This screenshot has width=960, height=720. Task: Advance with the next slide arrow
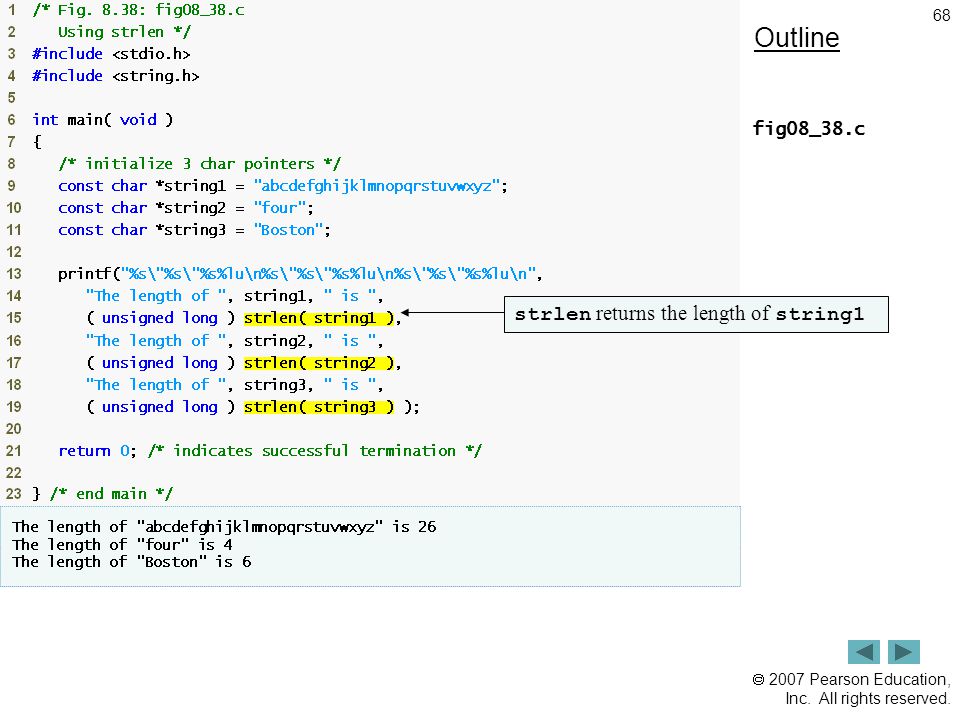tap(904, 651)
